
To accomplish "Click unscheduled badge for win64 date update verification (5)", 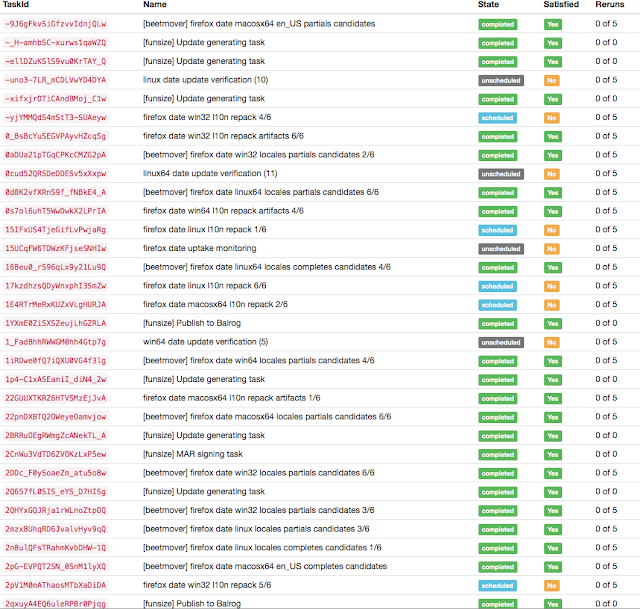I will (501, 342).
